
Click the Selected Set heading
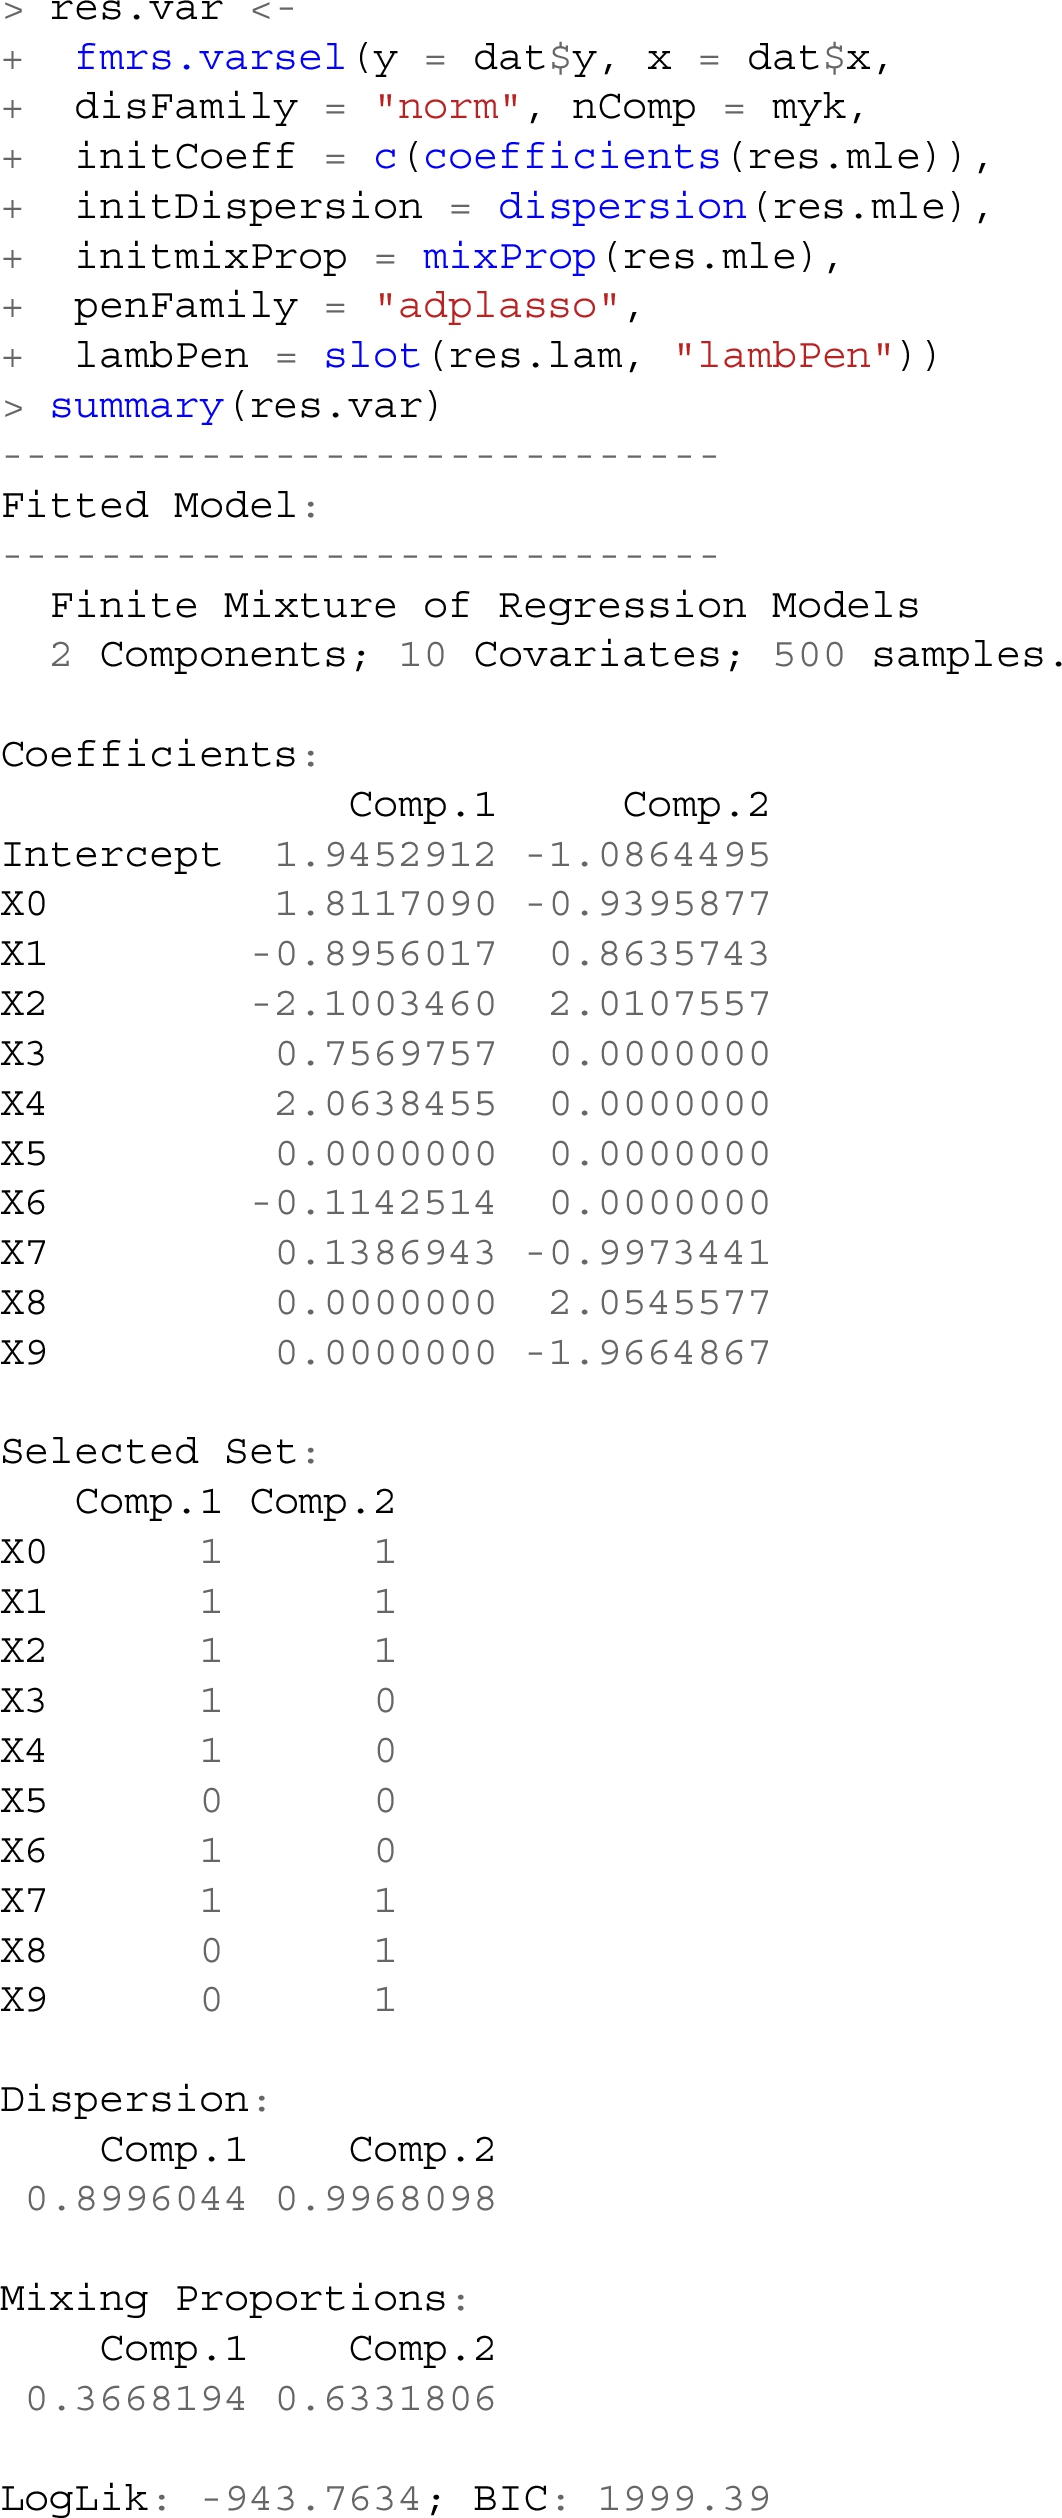160,1452
